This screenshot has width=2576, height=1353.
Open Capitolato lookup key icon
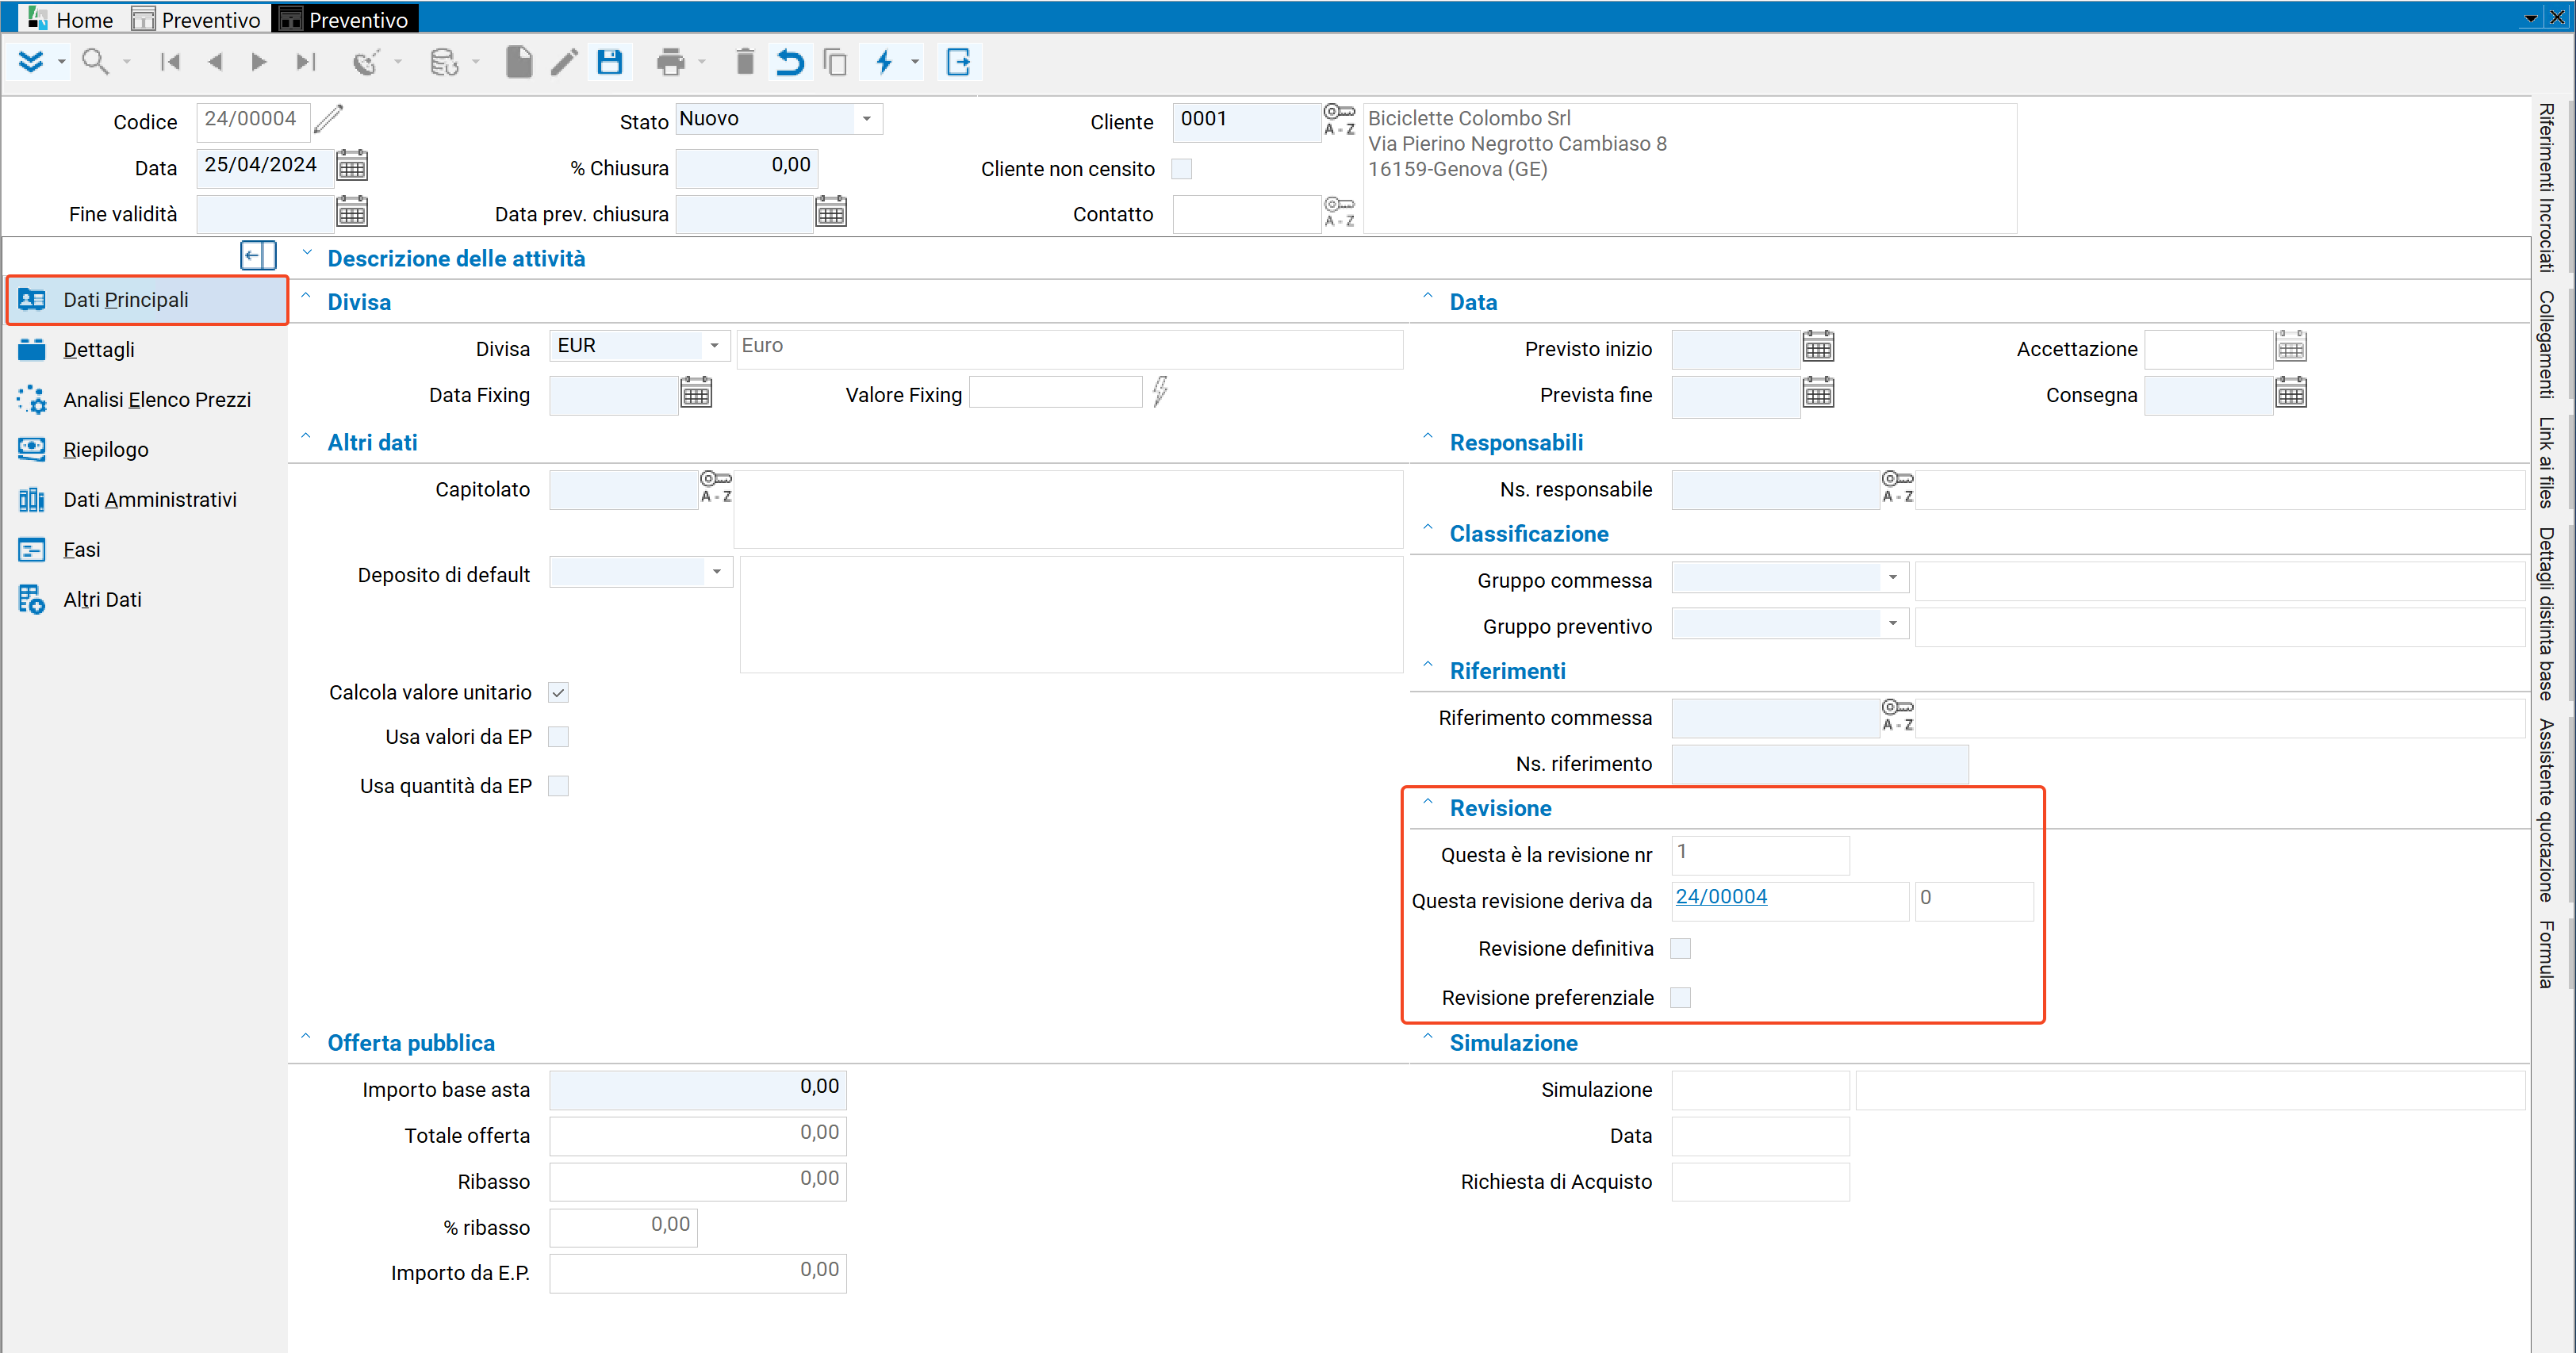click(716, 487)
